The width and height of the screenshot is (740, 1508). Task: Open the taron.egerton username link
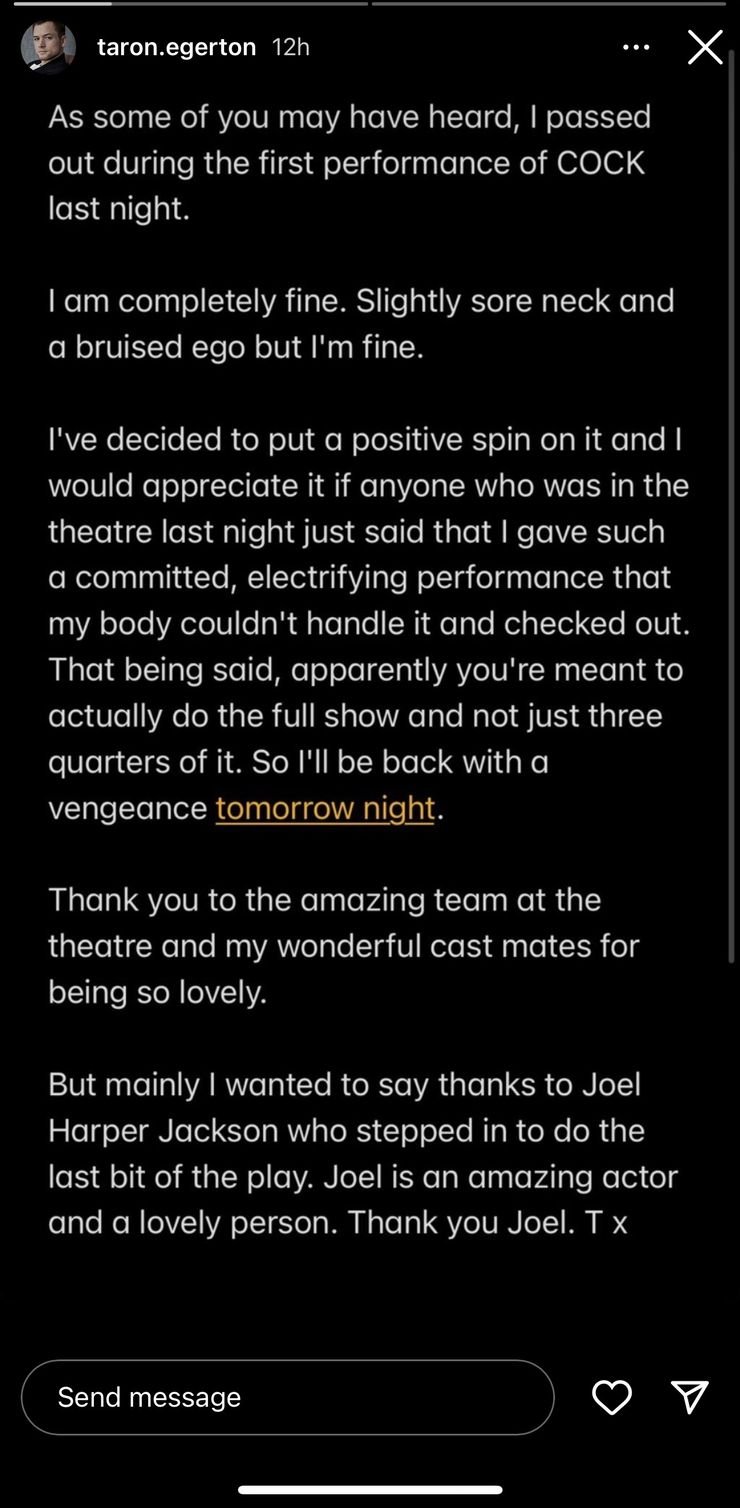coord(176,47)
